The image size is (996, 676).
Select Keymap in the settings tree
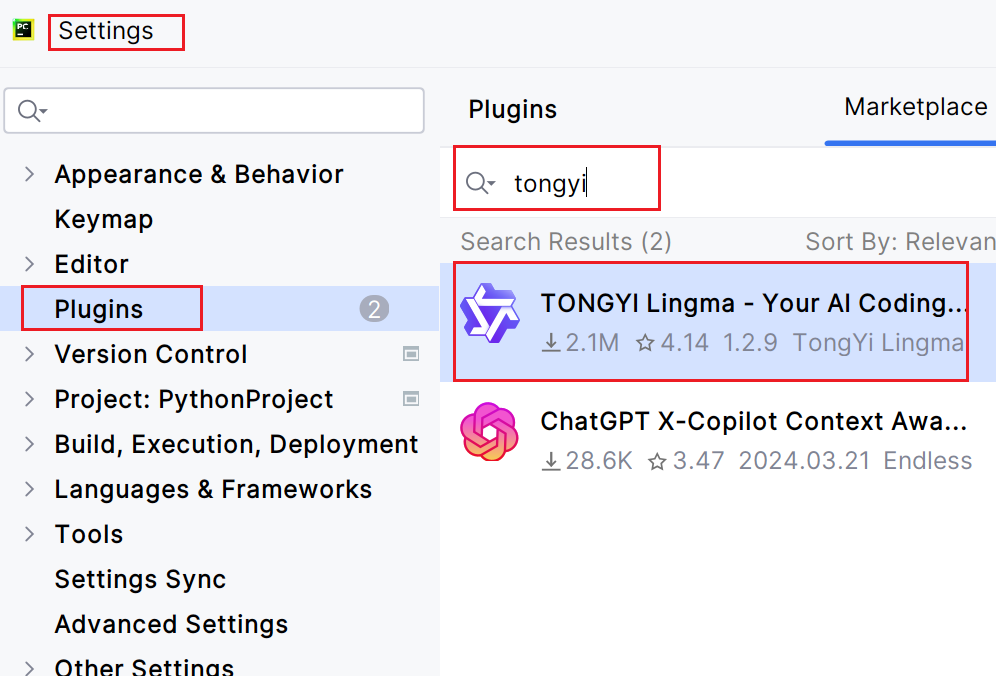tap(104, 219)
